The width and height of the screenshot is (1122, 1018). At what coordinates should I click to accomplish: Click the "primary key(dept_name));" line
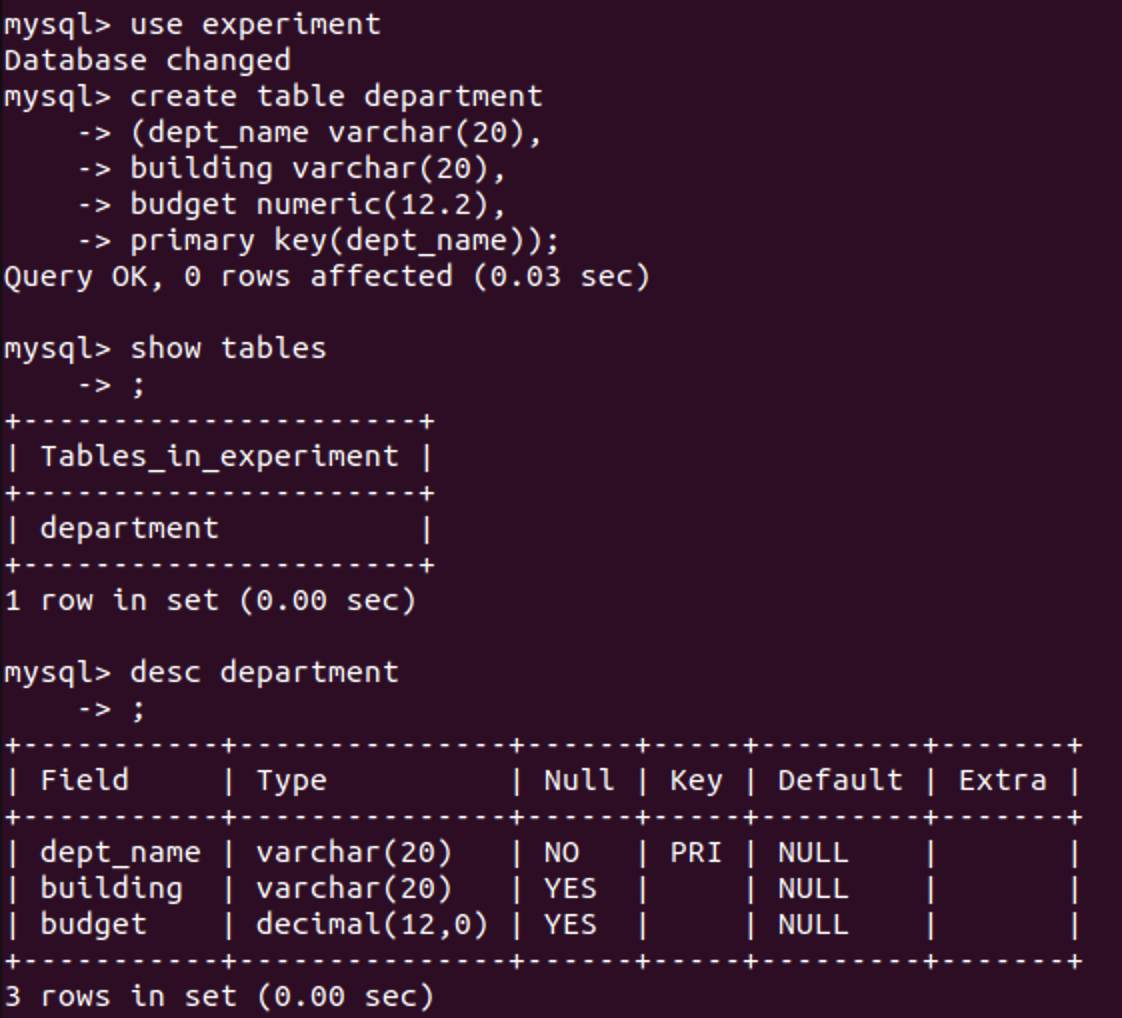(x=344, y=240)
